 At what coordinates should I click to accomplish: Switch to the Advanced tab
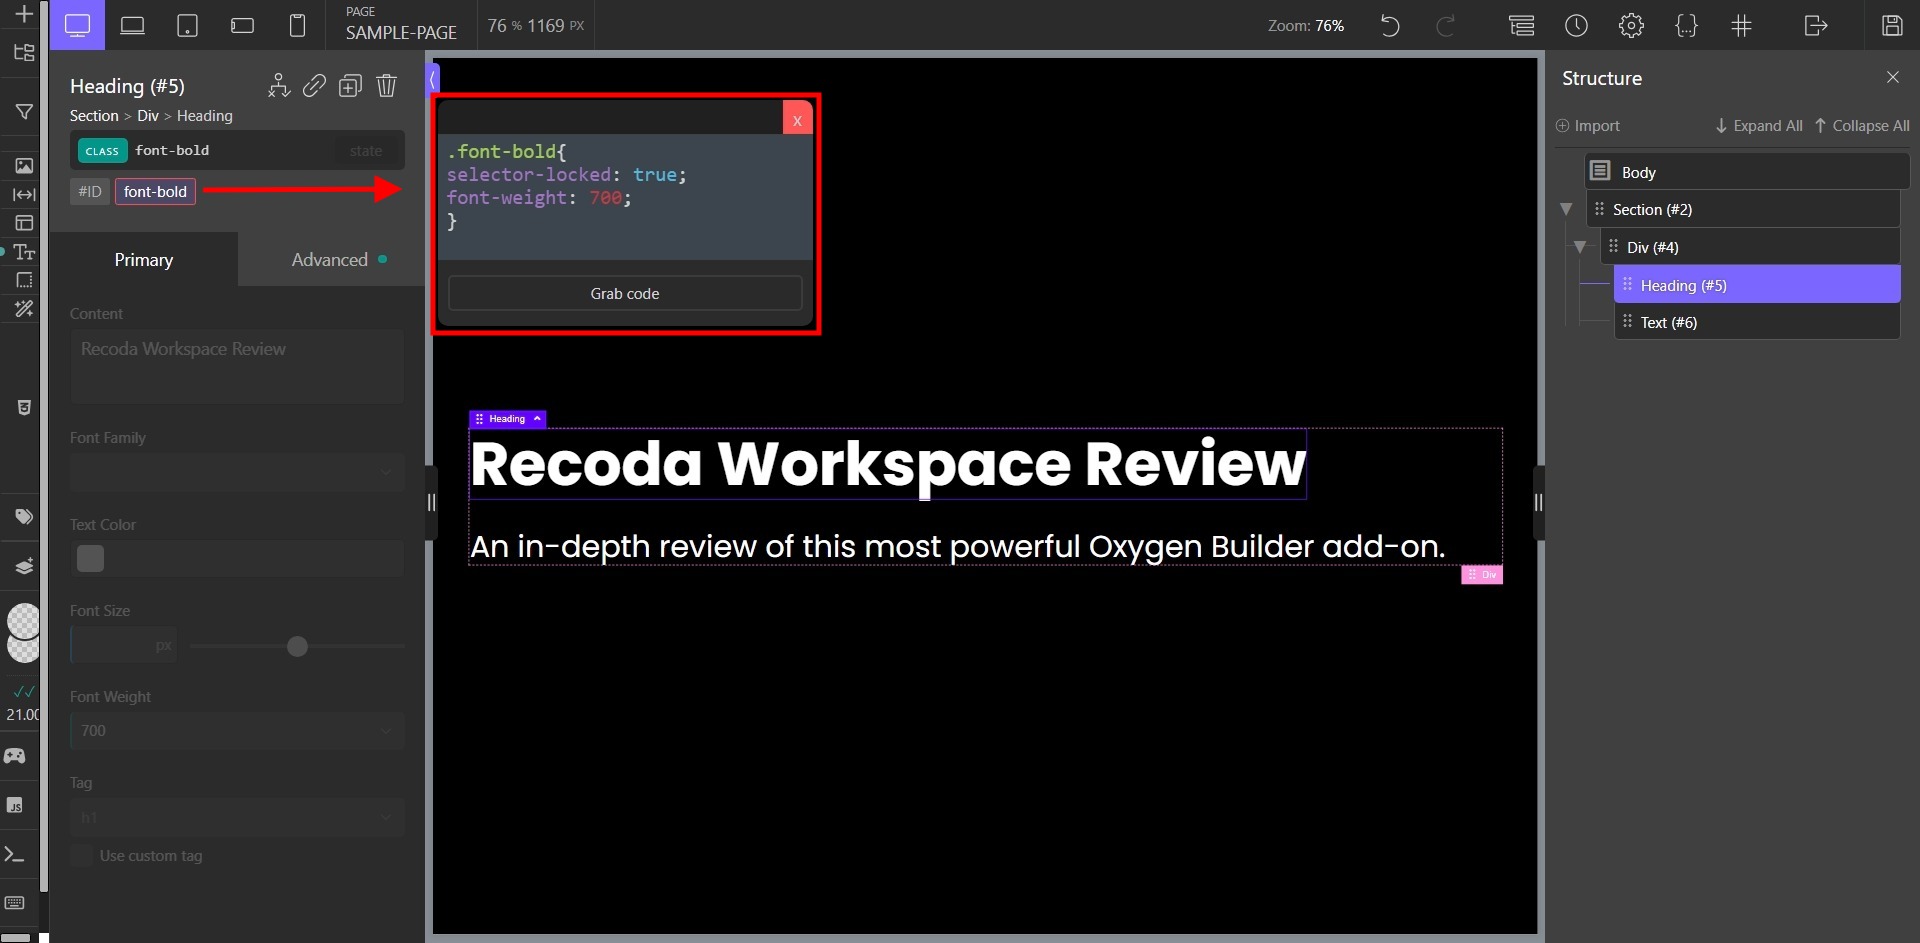[331, 259]
